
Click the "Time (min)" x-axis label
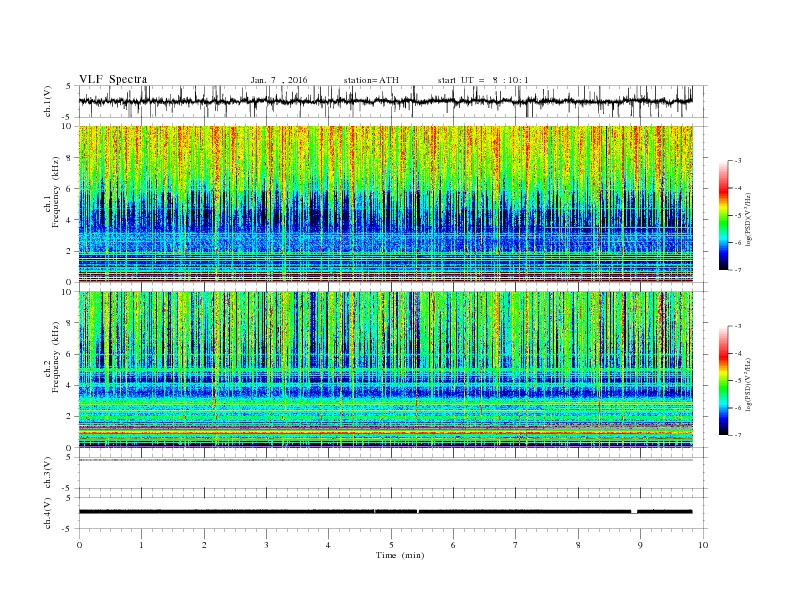point(400,555)
